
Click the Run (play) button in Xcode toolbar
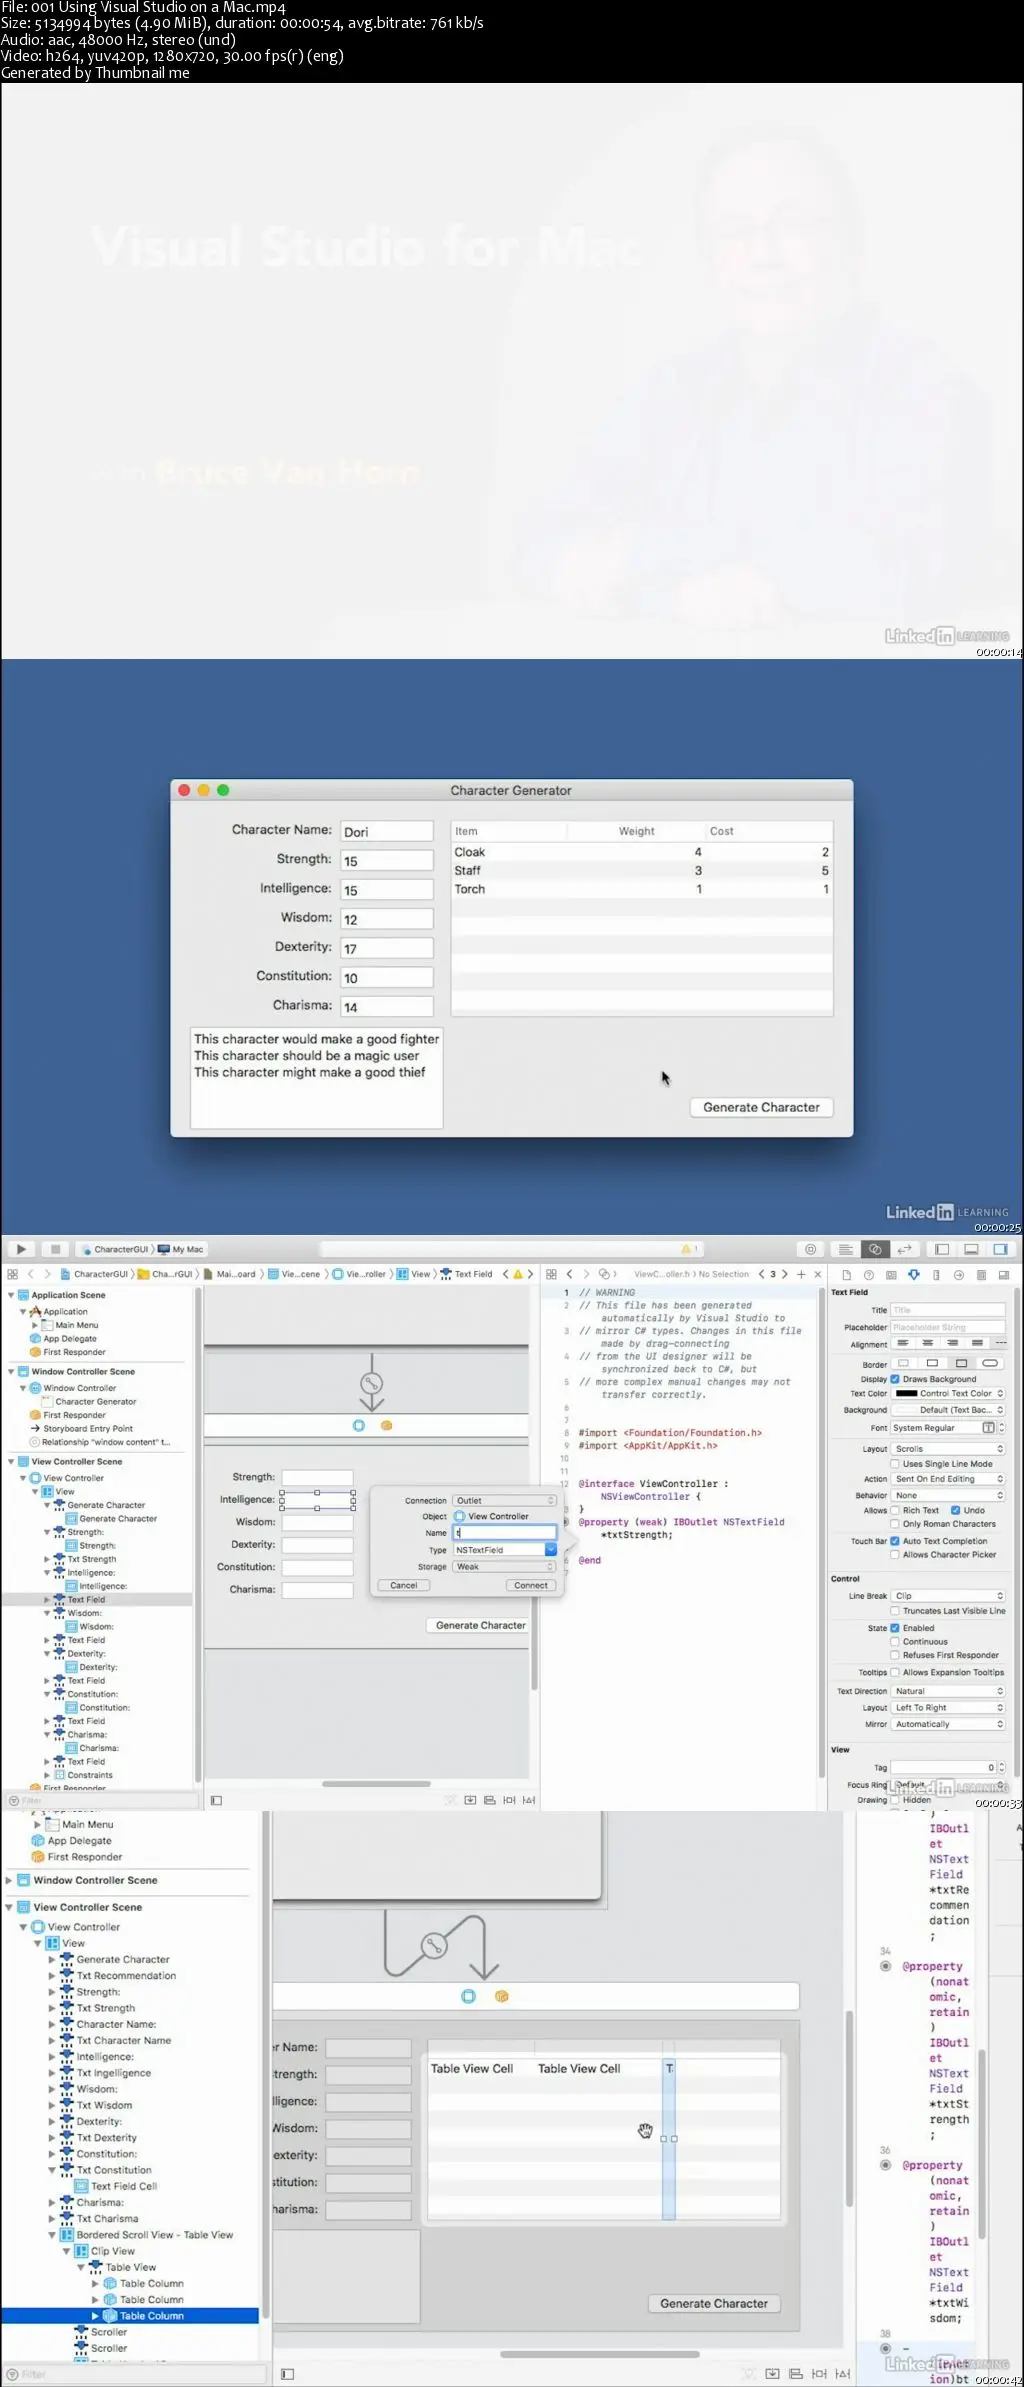pyautogui.click(x=21, y=1249)
